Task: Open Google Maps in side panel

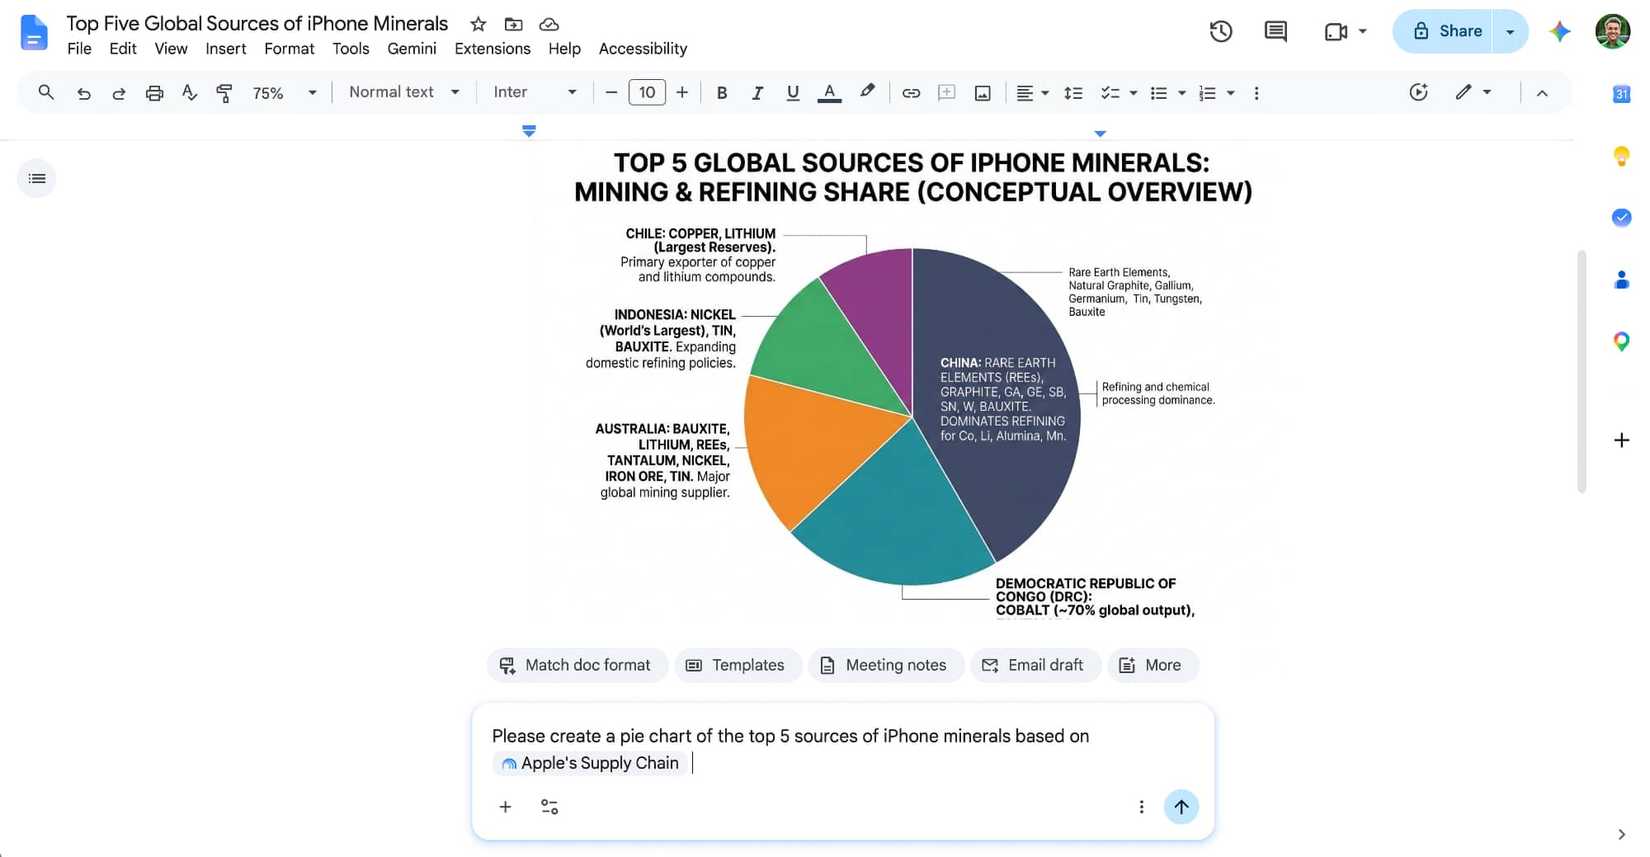Action: tap(1621, 342)
